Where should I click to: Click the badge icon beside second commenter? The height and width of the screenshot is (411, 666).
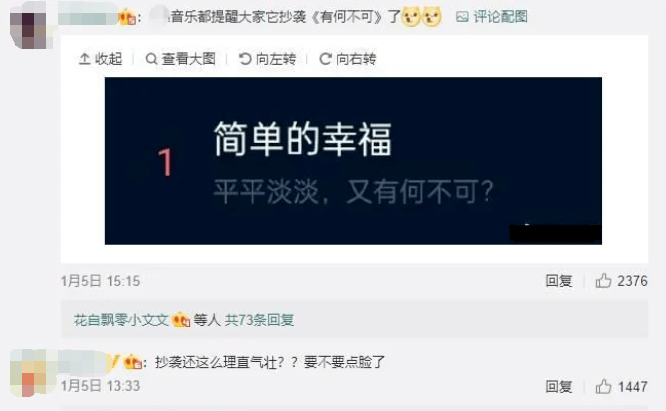pos(133,362)
